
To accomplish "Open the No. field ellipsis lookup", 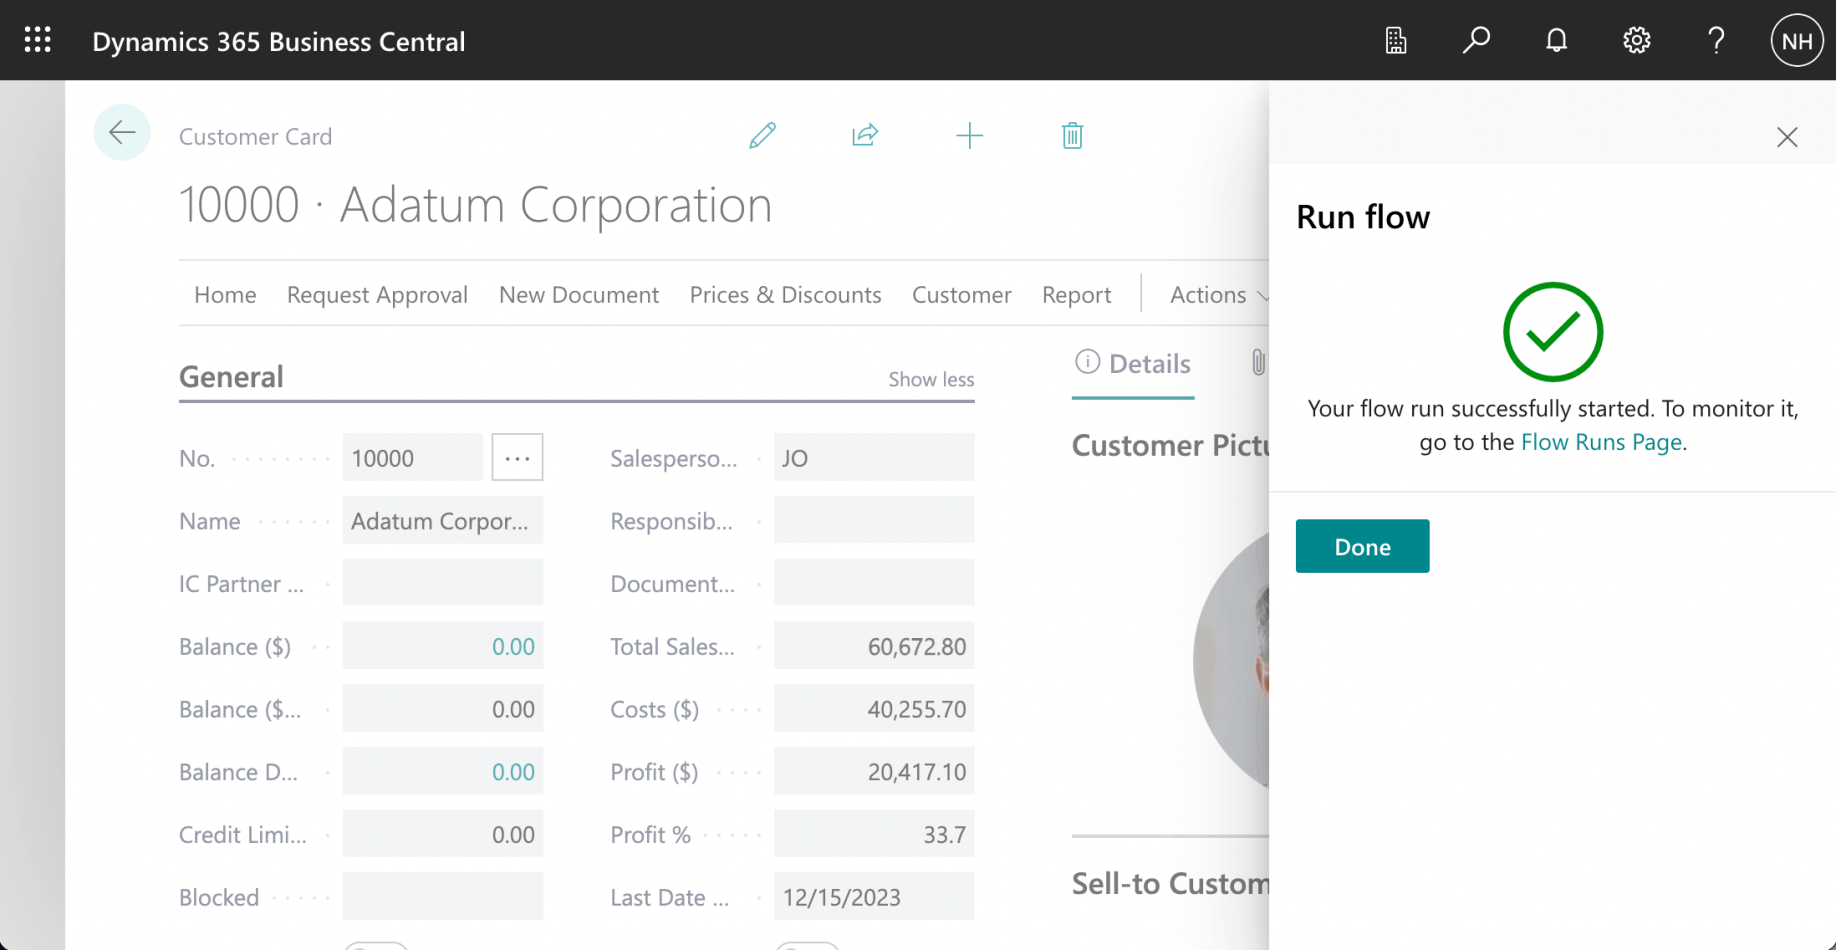I will tap(517, 458).
